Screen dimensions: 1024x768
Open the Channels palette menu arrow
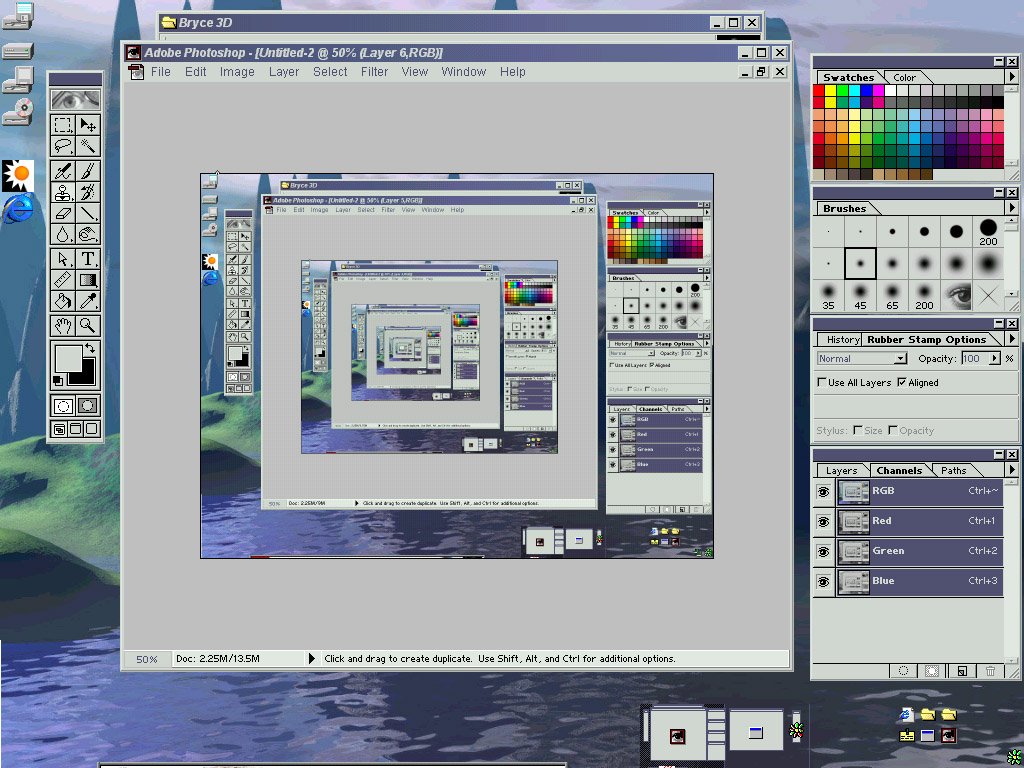click(x=1012, y=470)
